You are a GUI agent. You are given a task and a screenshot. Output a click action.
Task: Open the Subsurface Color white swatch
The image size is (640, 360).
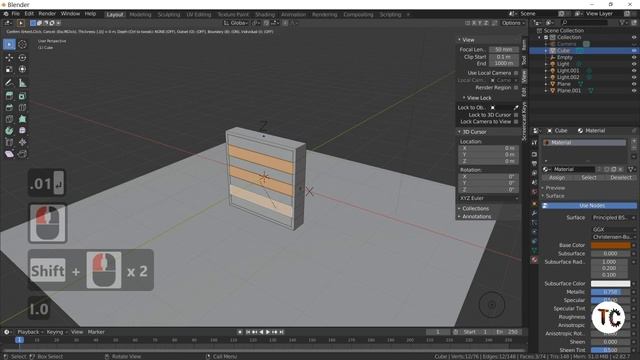tap(611, 283)
